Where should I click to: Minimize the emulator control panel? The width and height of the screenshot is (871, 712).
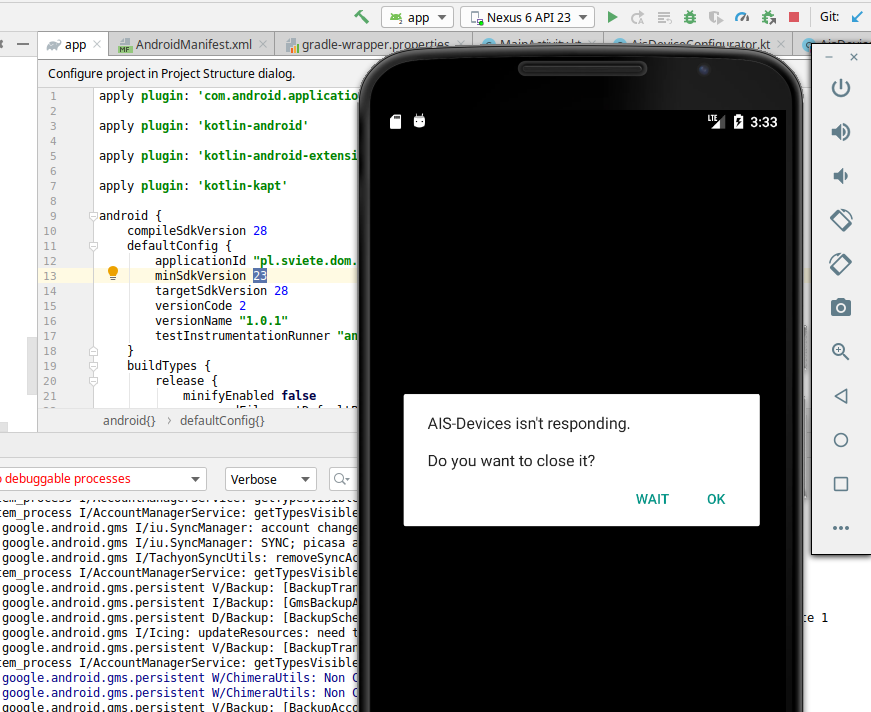point(829,57)
